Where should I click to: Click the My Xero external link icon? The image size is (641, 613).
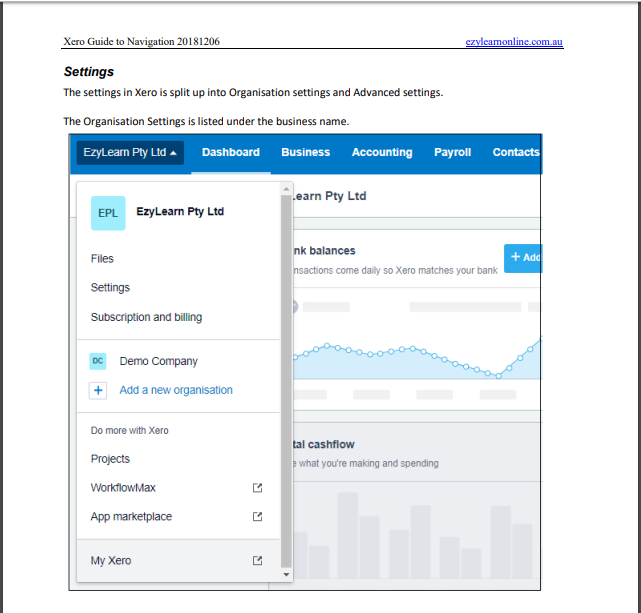[x=257, y=560]
